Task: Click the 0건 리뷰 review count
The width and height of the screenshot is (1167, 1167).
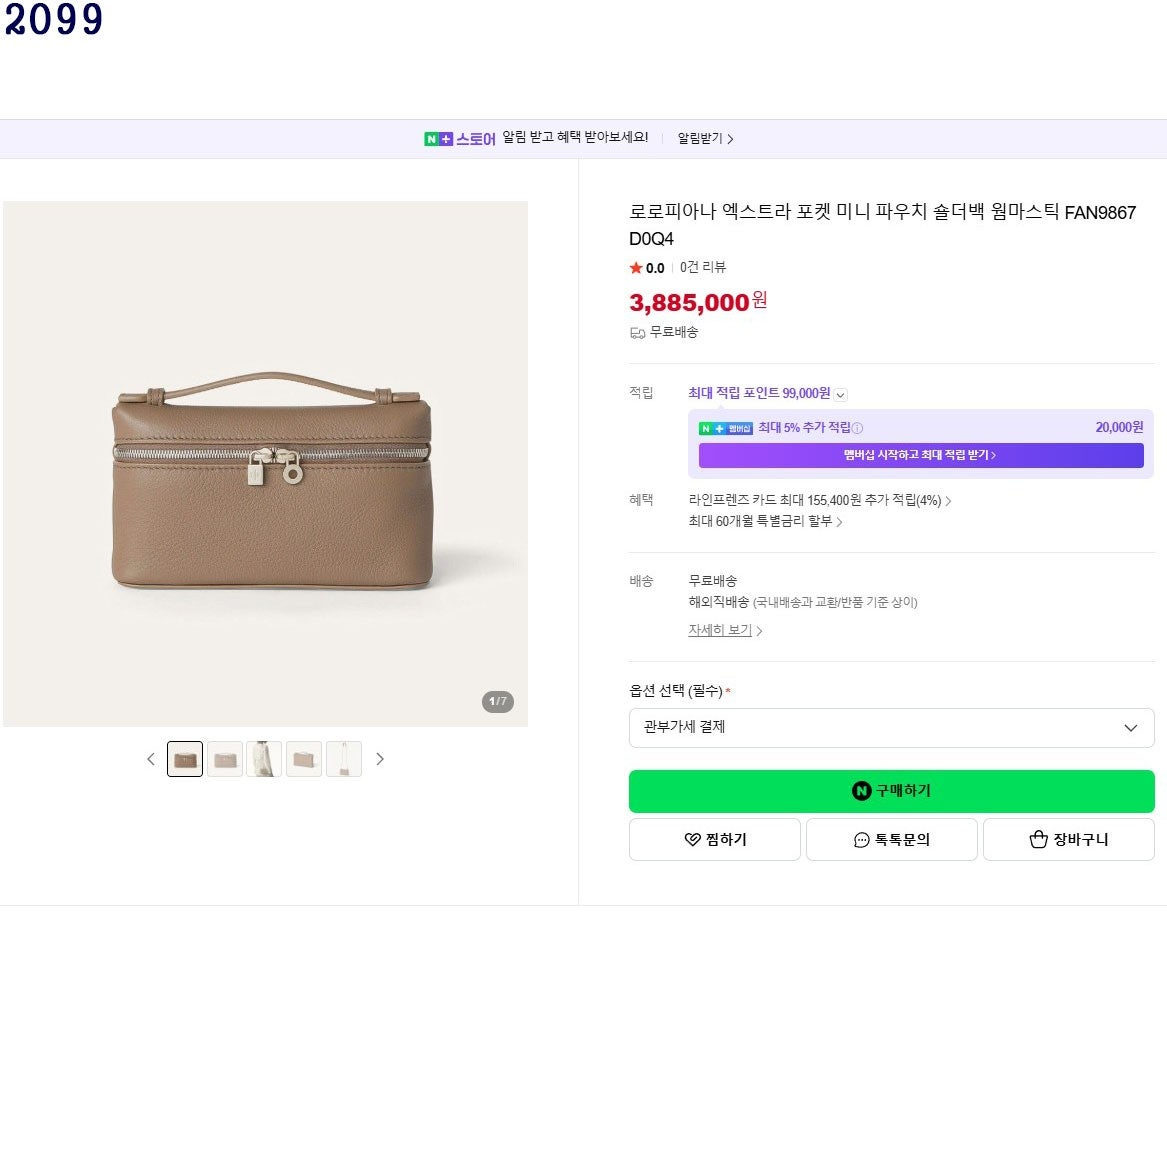Action: click(x=703, y=267)
